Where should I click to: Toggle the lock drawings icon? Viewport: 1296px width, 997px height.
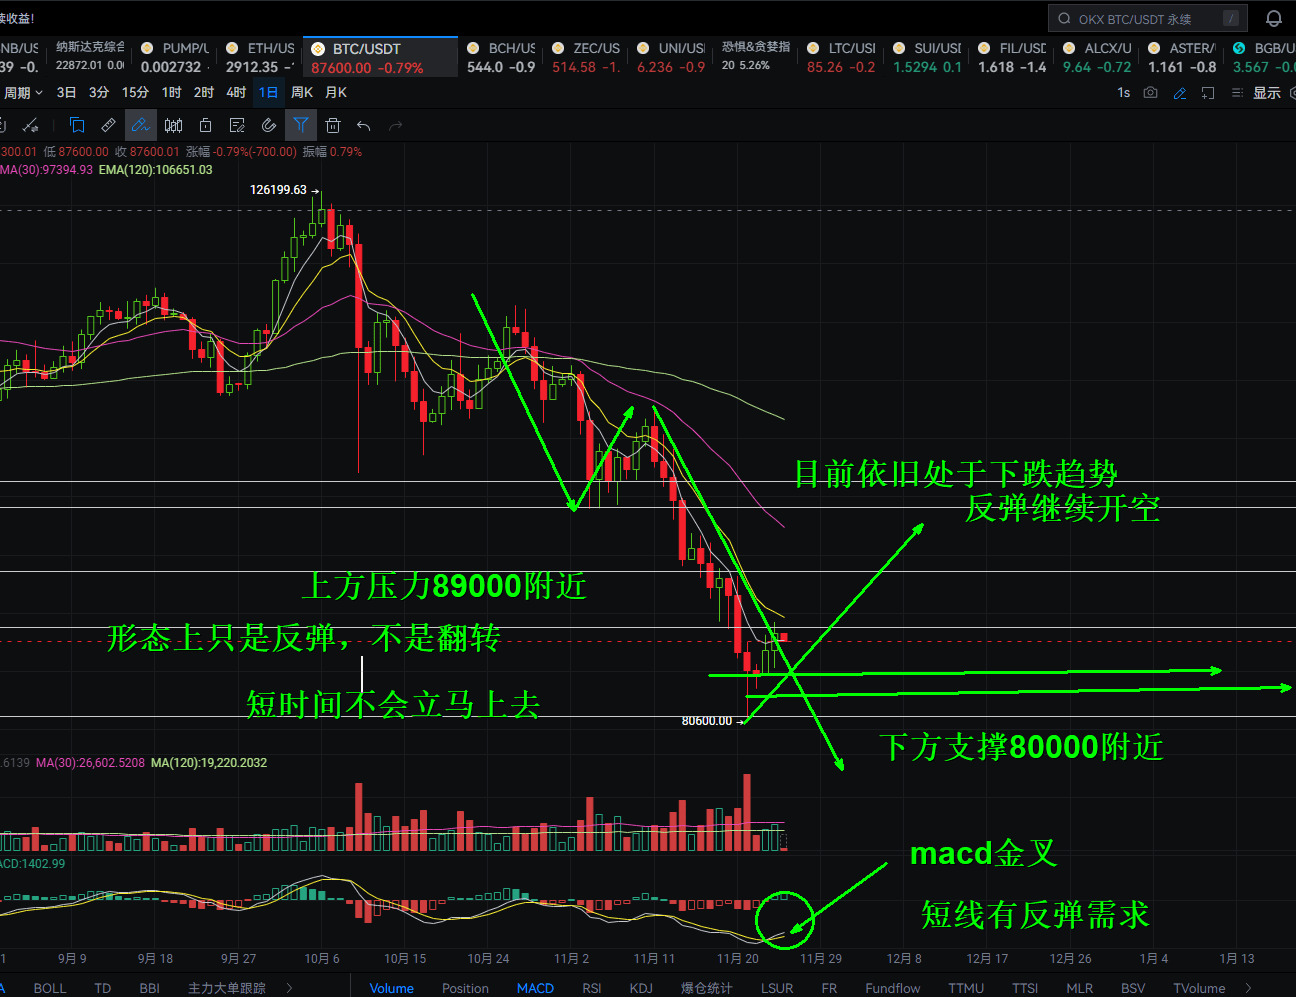(x=205, y=125)
